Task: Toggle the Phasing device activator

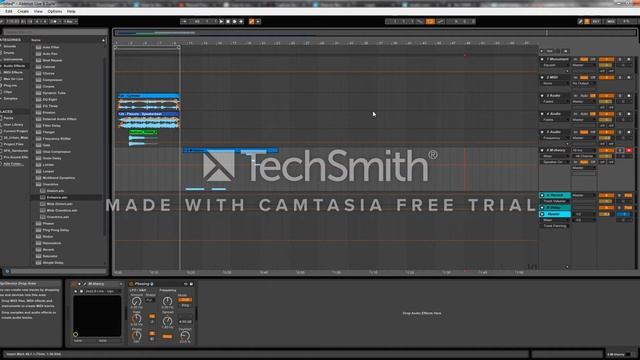Action: 131,284
